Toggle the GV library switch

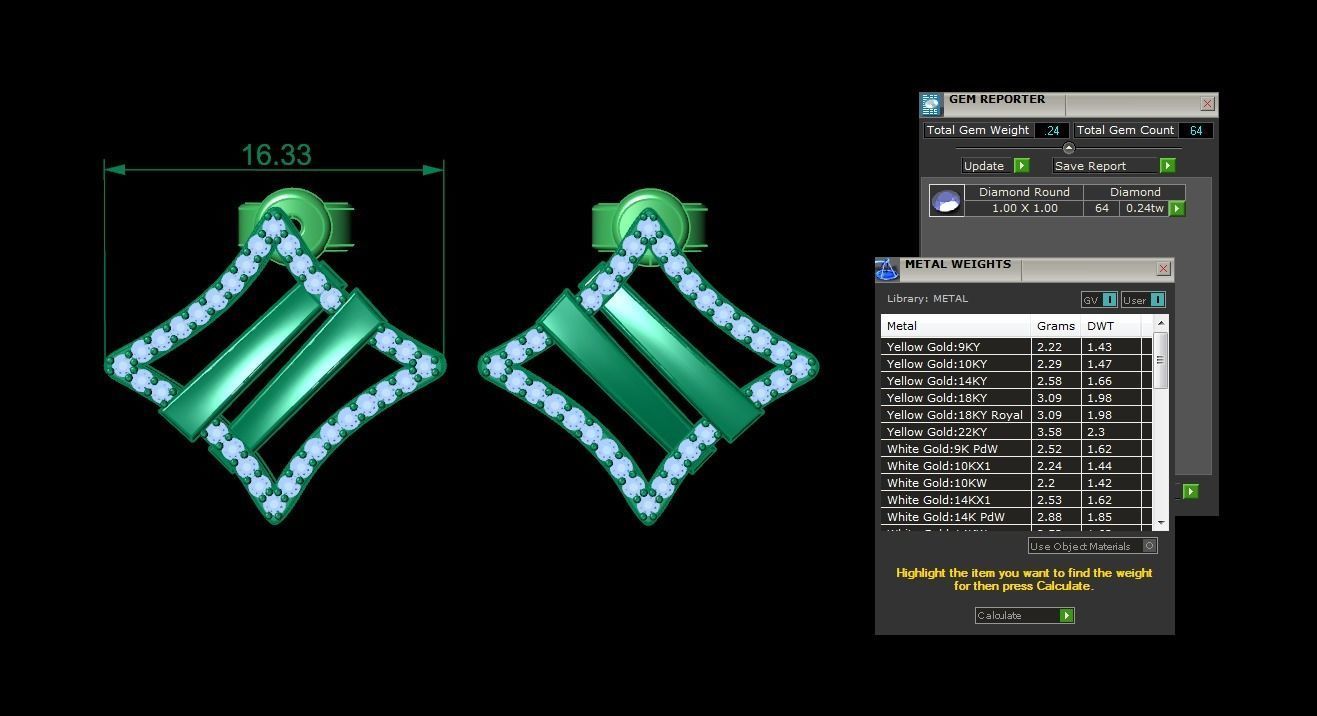(1099, 300)
